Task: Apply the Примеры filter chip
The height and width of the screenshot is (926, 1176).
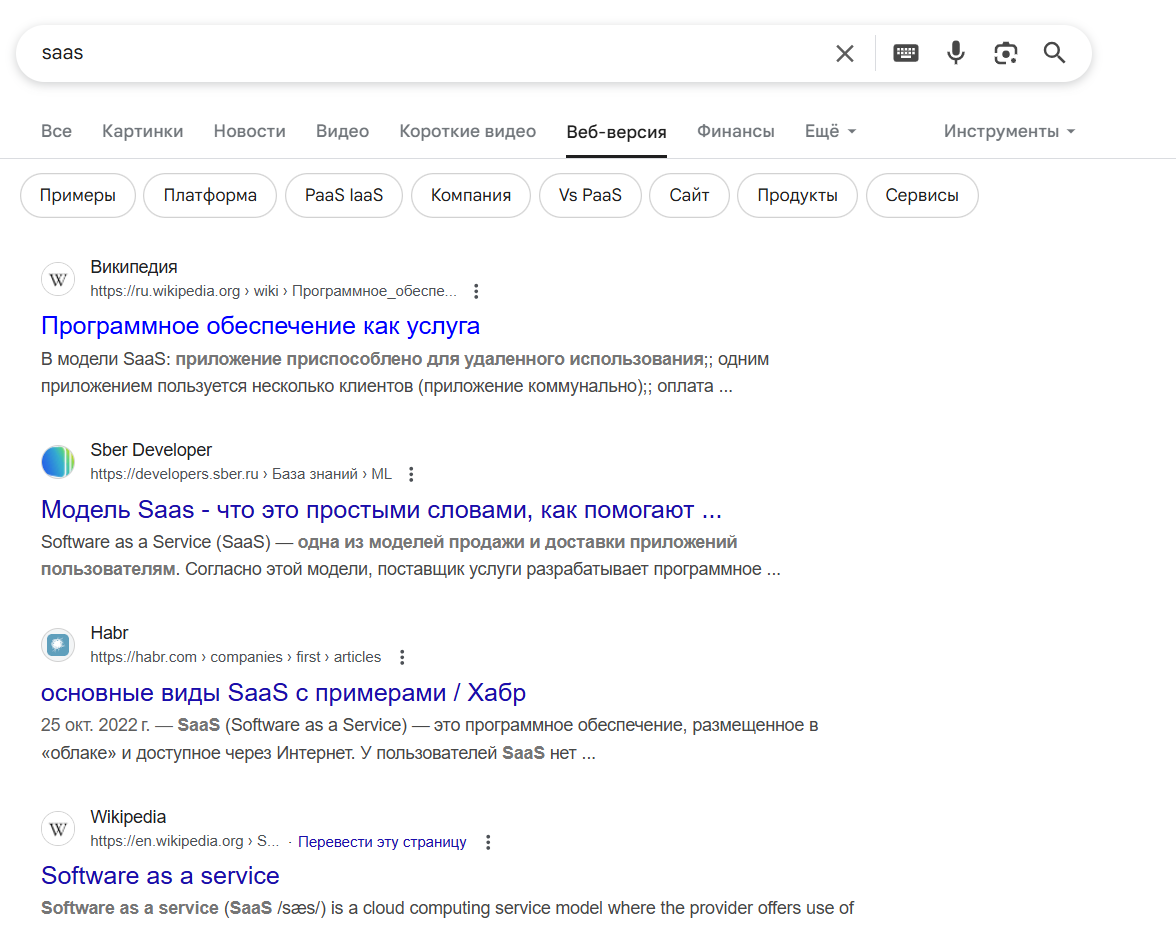Action: tap(78, 196)
